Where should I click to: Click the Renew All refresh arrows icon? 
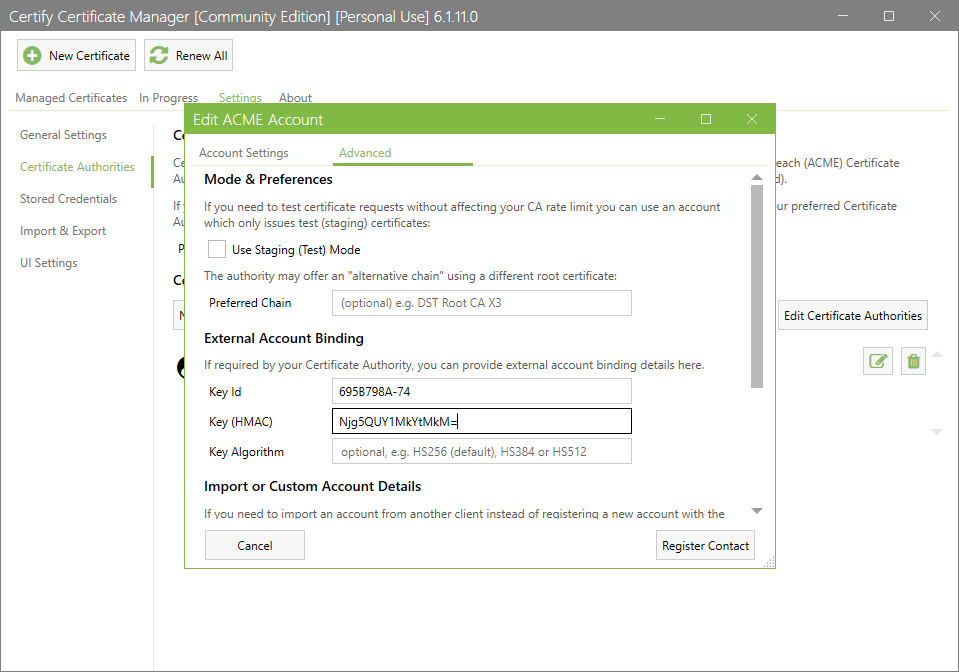pos(159,56)
